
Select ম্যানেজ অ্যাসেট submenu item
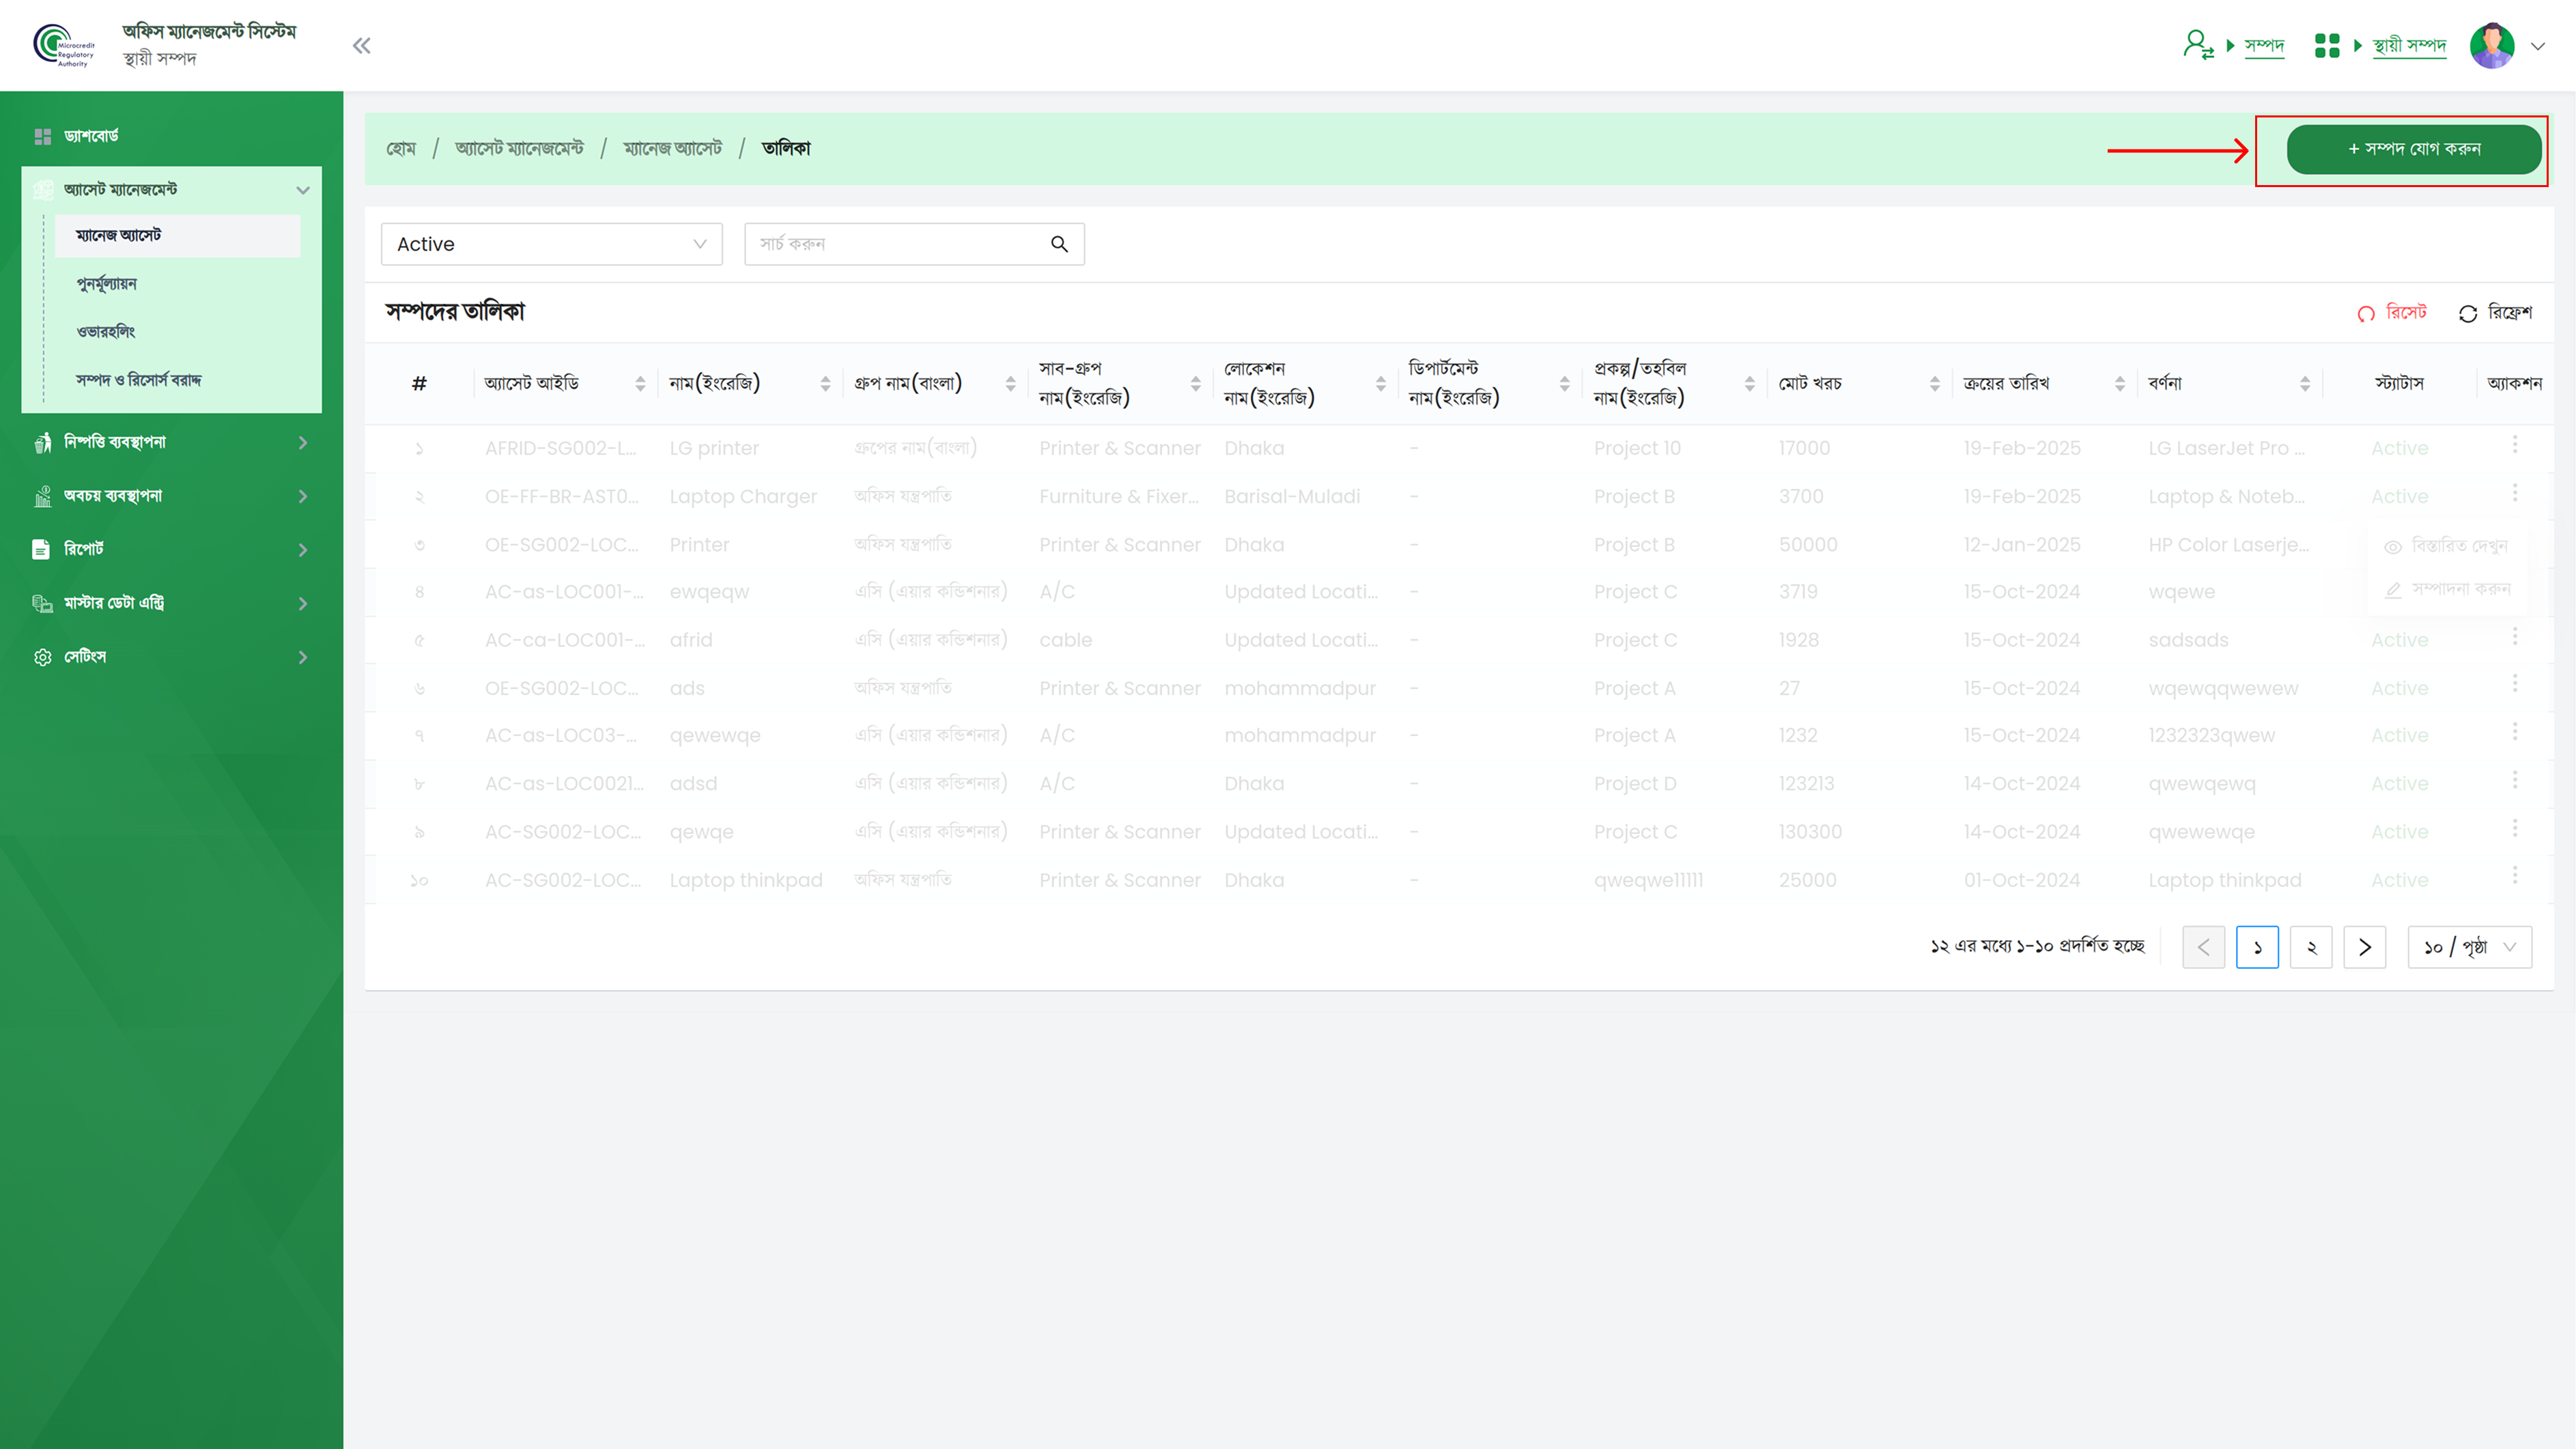click(x=177, y=235)
